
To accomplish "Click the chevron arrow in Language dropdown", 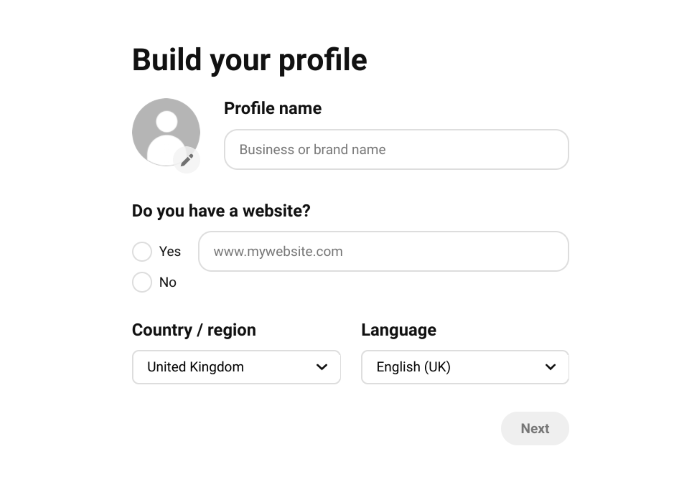I will click(550, 367).
